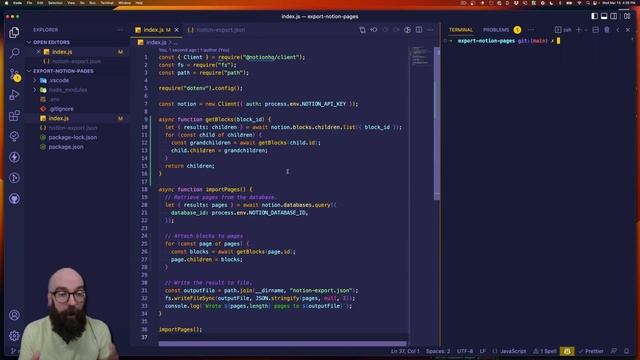640x360 pixels.
Task: Open the Extensions view
Action: [14, 116]
